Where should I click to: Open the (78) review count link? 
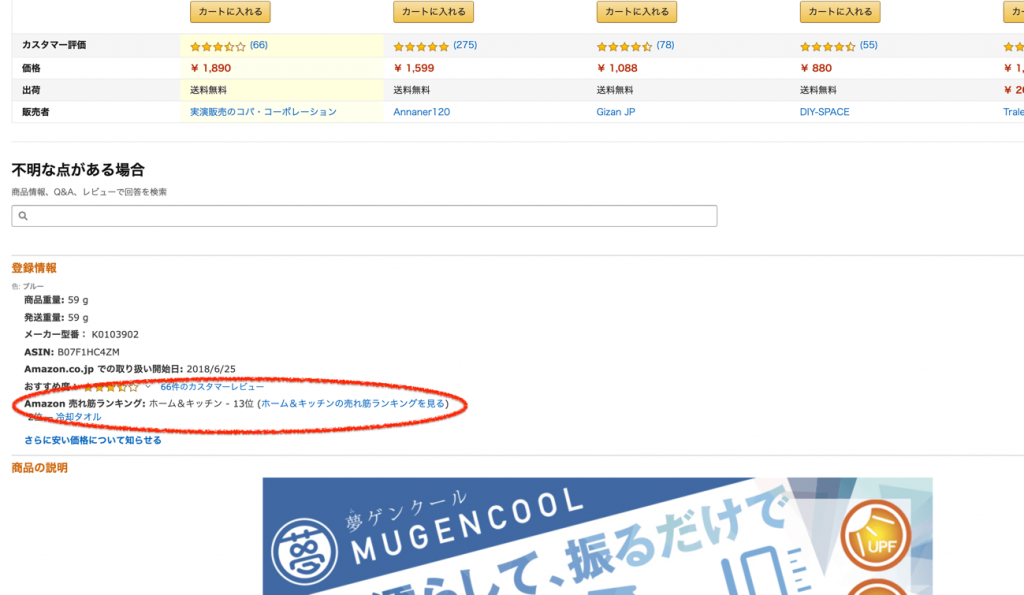click(x=665, y=45)
